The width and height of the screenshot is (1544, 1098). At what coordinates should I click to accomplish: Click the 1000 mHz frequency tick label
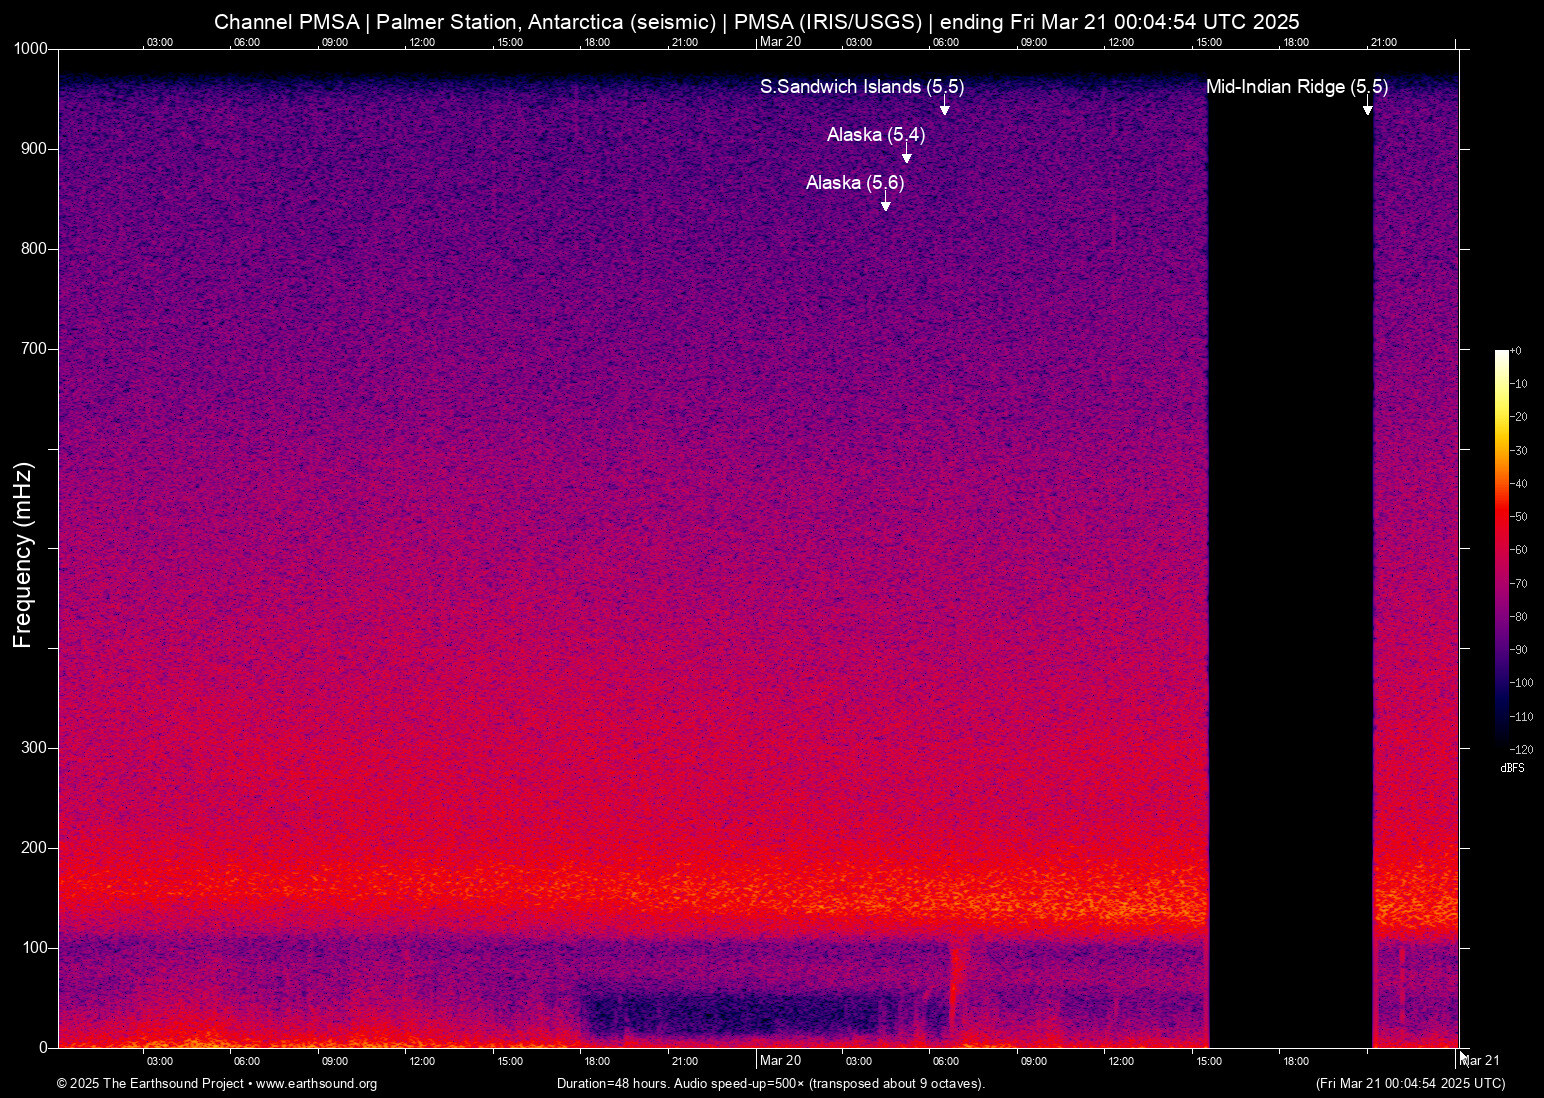33,48
